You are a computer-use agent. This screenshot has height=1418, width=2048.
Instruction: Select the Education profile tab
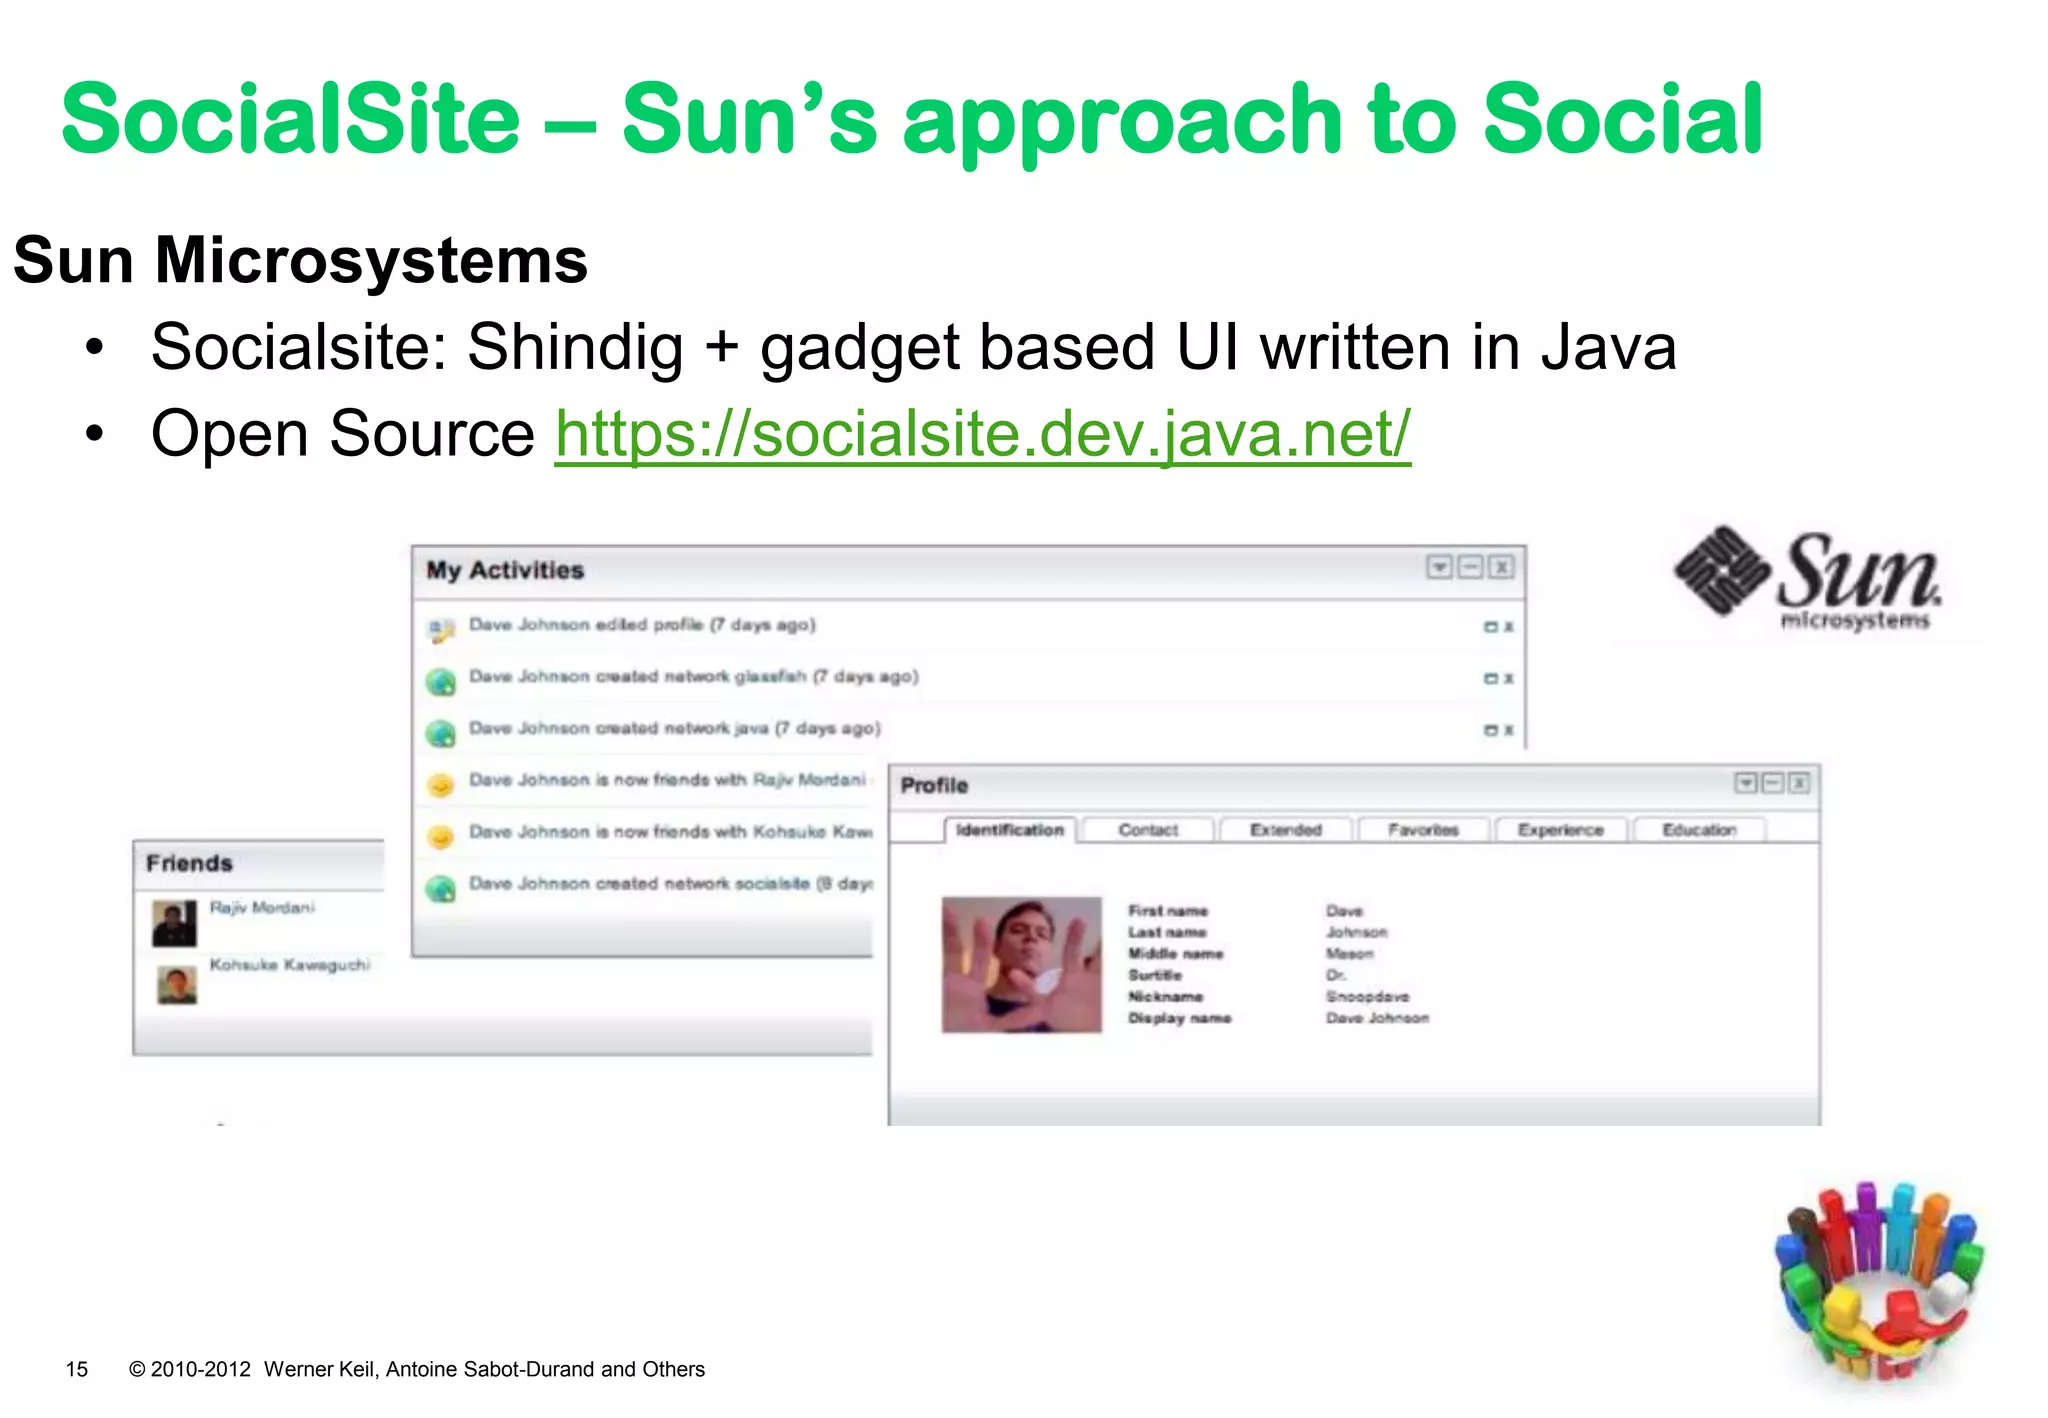click(1698, 830)
